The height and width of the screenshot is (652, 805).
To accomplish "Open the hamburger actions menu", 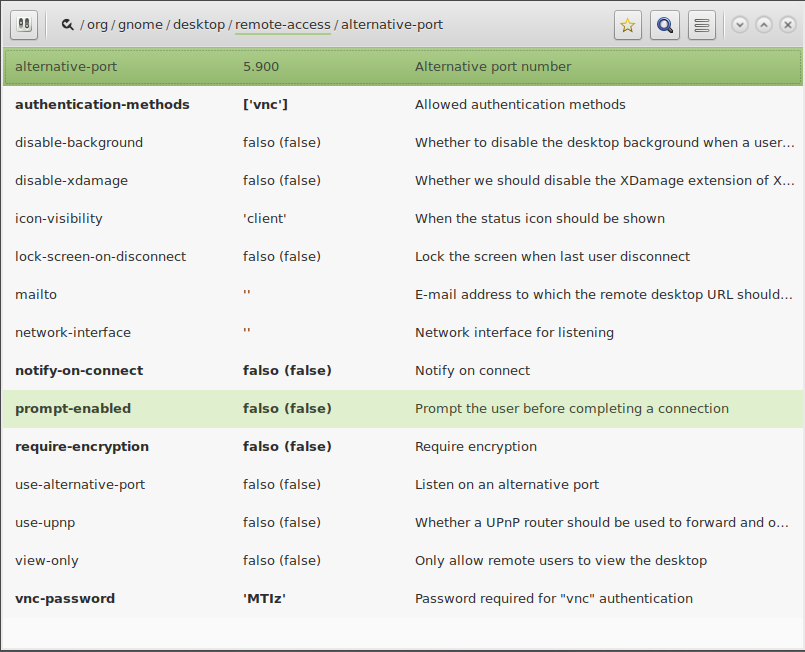I will coord(702,25).
